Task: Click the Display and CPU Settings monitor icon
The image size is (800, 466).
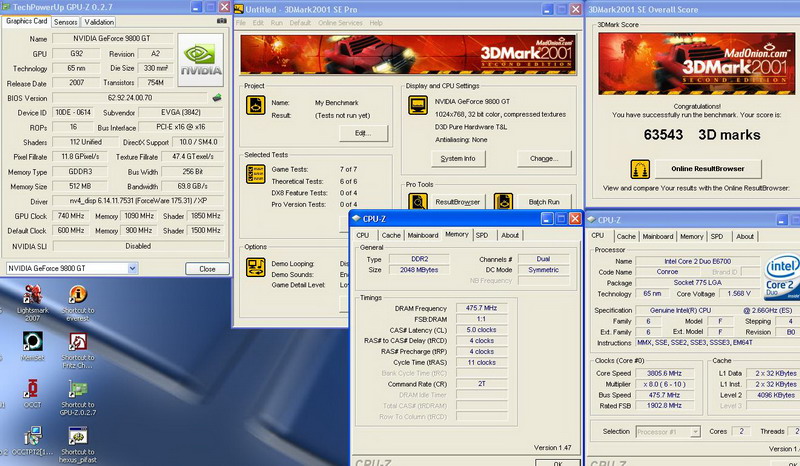Action: (x=418, y=105)
